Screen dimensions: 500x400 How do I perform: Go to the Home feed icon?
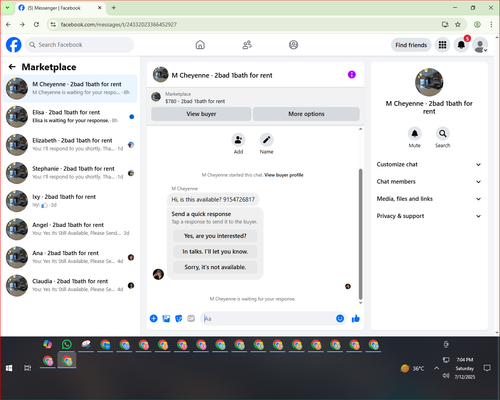pos(200,45)
